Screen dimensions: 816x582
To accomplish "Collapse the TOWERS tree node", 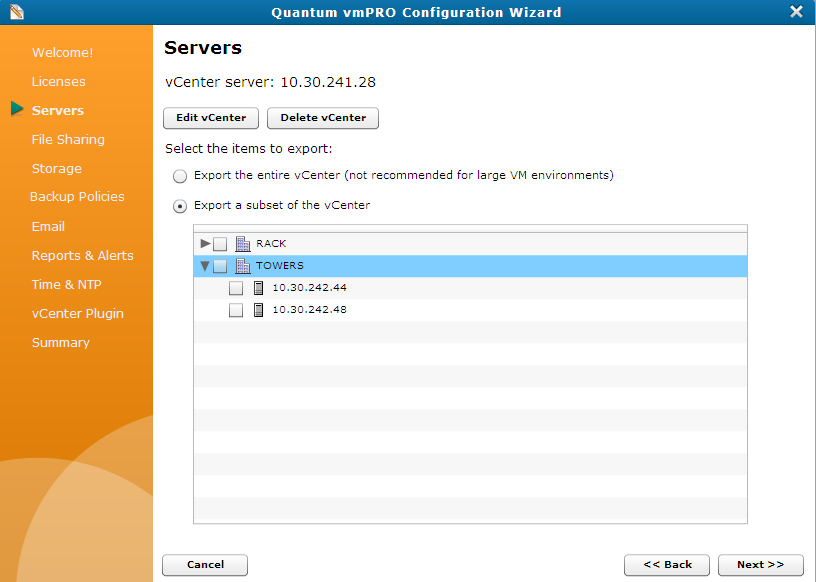I will tap(204, 265).
